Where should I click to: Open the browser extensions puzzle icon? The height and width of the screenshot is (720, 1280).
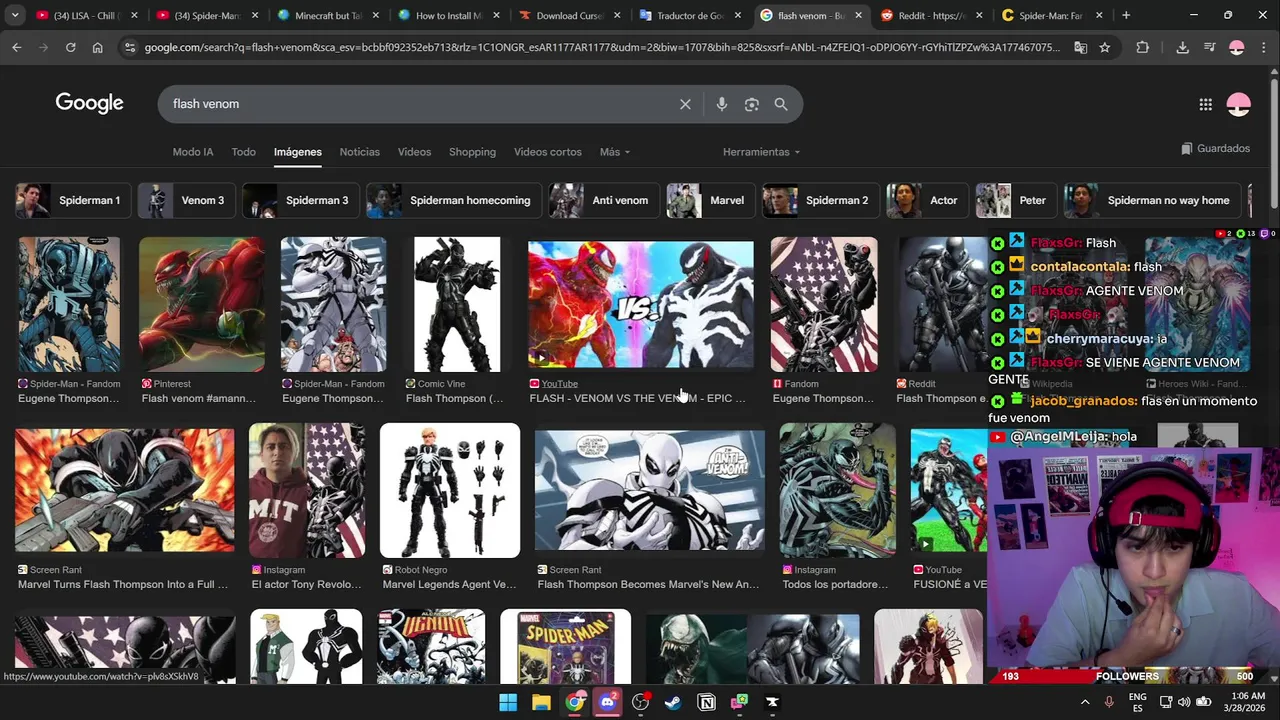1142,47
